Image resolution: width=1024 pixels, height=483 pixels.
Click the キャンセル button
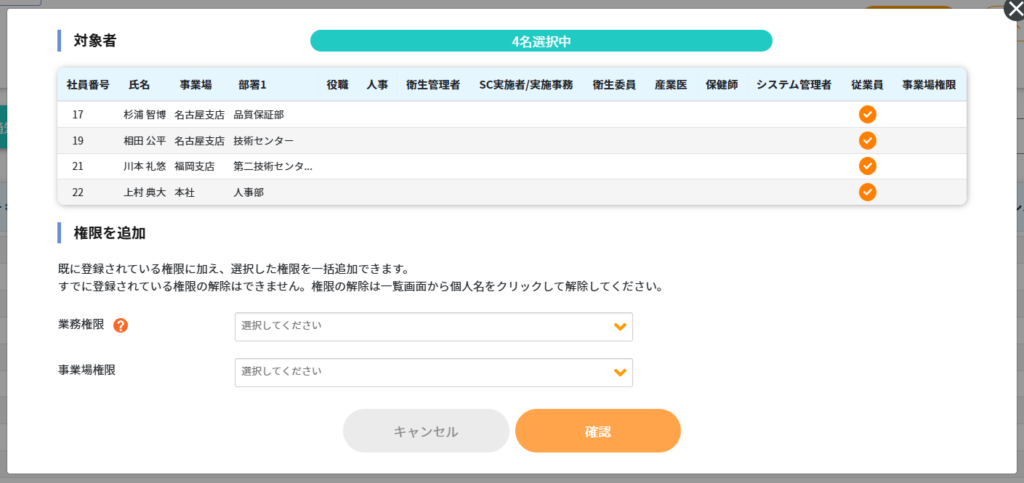426,431
